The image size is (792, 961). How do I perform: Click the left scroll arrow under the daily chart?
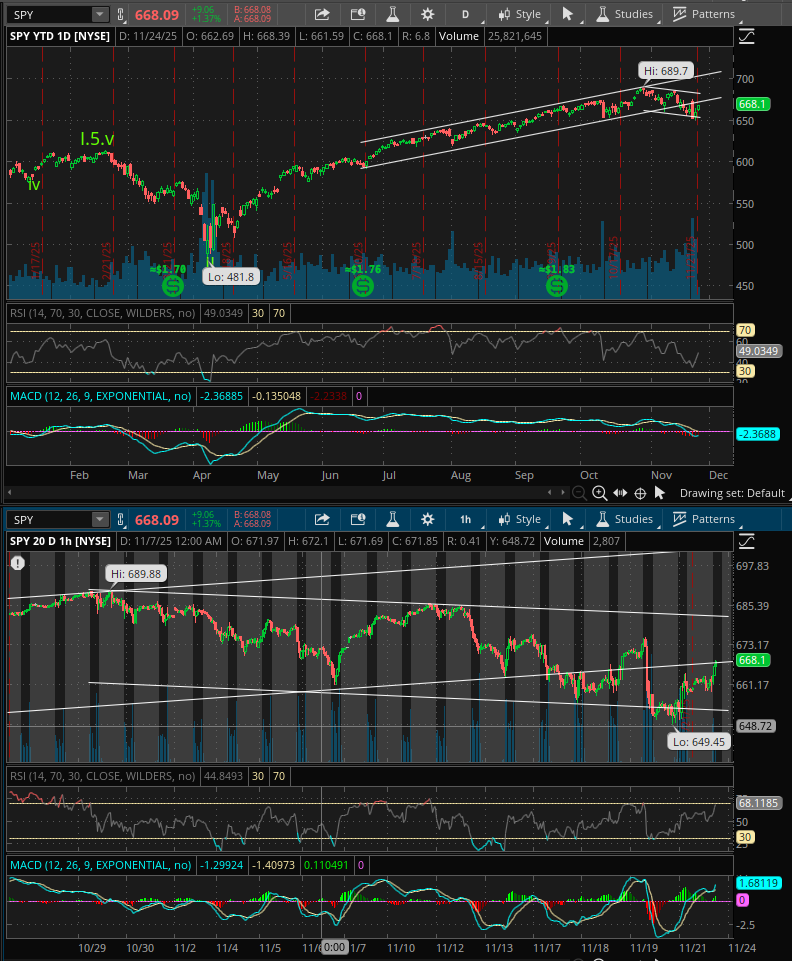[x=548, y=493]
